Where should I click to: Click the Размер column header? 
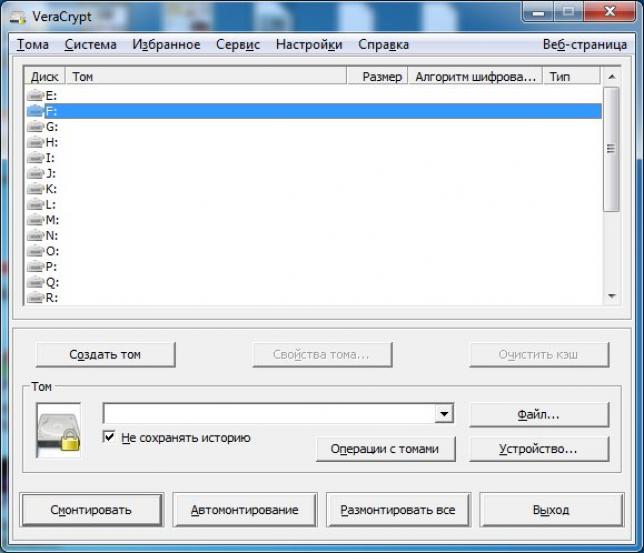pyautogui.click(x=377, y=77)
